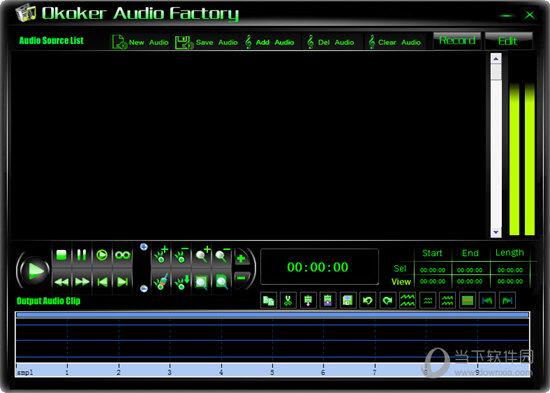Click the magnifier zoom out icon
The height and width of the screenshot is (393, 550).
click(x=222, y=255)
